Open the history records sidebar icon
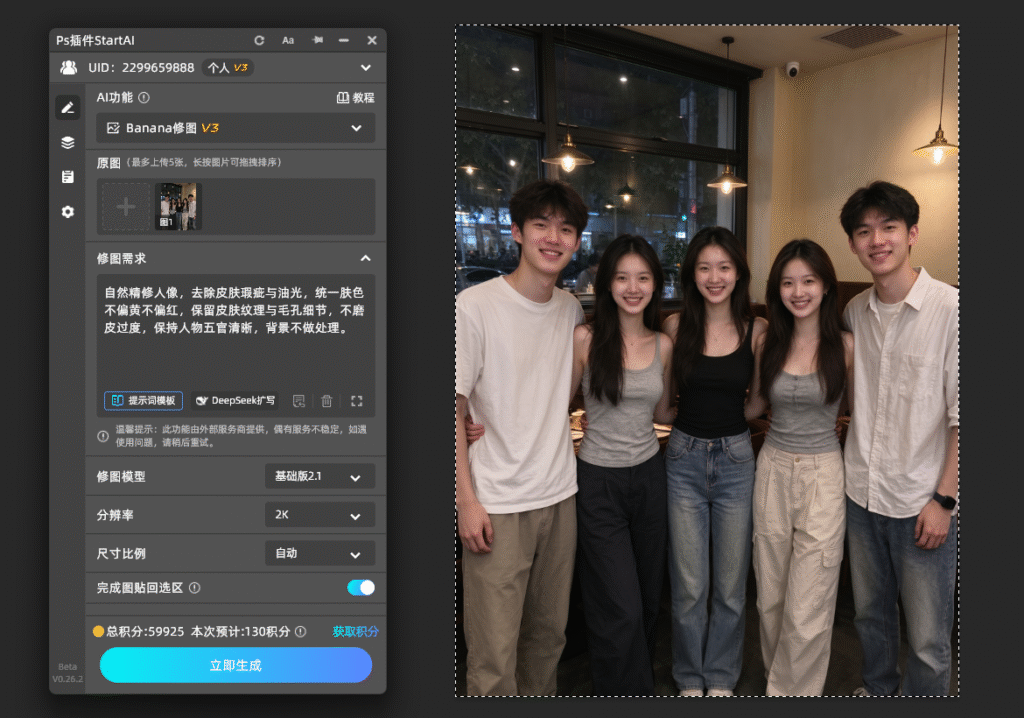The image size is (1024, 718). pos(68,177)
